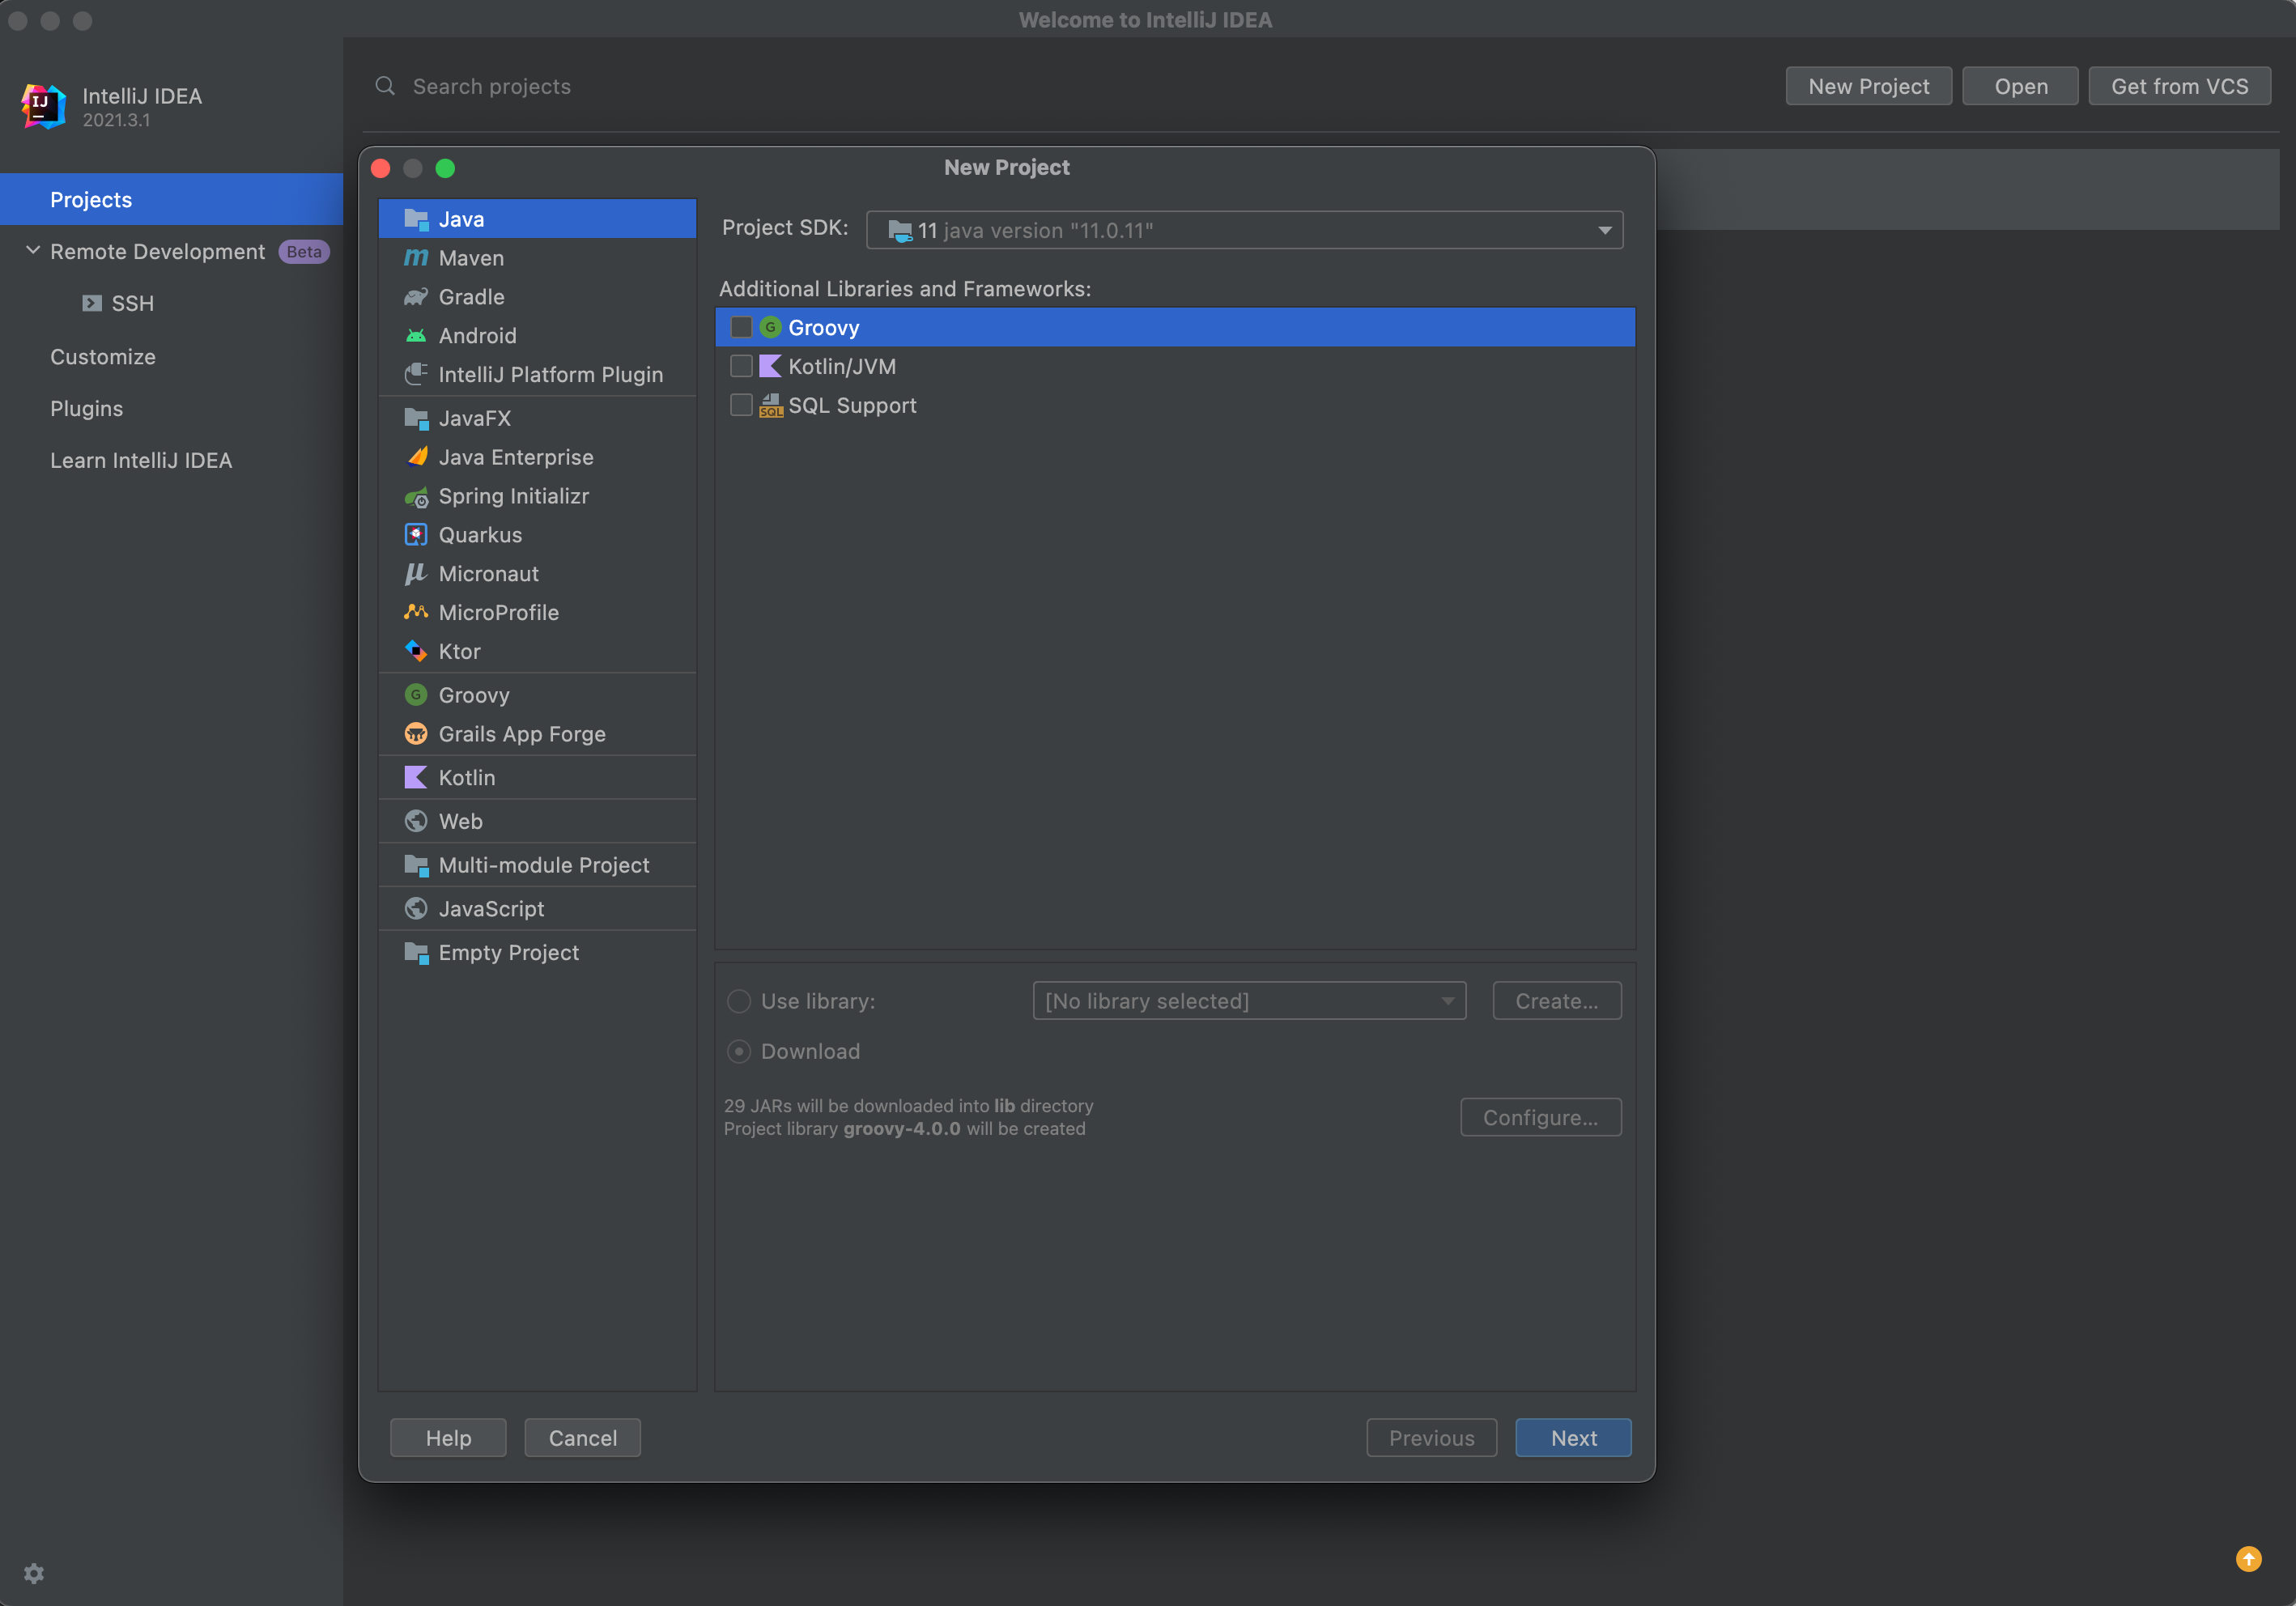Select the Gradle elephant icon
The width and height of the screenshot is (2296, 1606).
coord(415,297)
